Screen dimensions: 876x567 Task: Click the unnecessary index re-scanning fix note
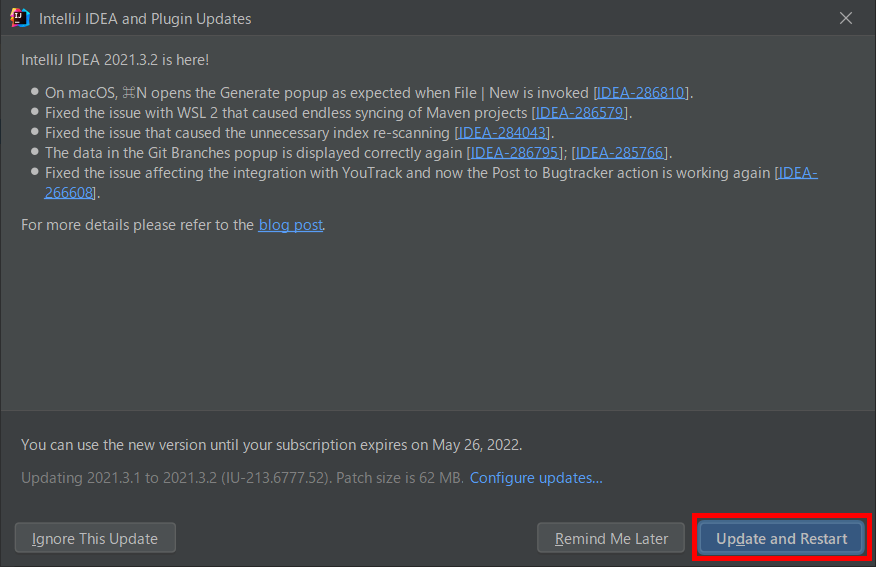pyautogui.click(x=299, y=133)
